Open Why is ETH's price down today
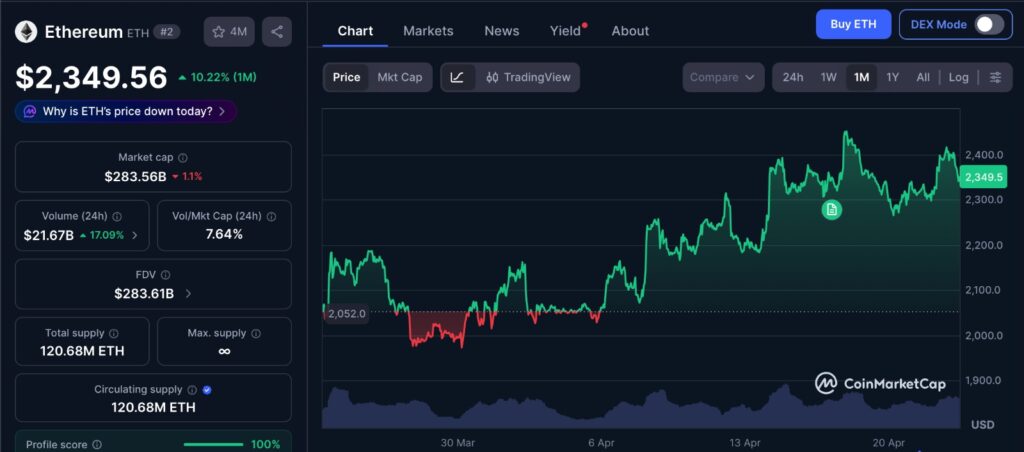The image size is (1024, 452). click(x=125, y=112)
